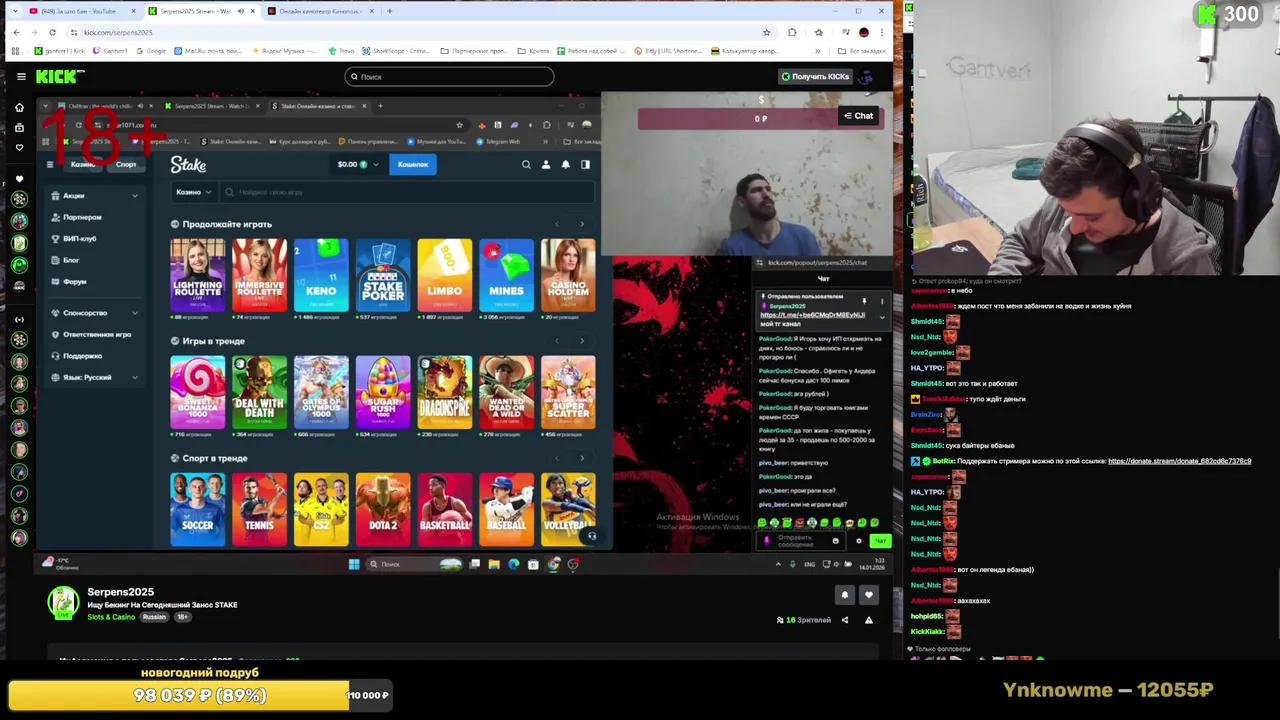Open the Dota 2 sport tile

coord(383,509)
